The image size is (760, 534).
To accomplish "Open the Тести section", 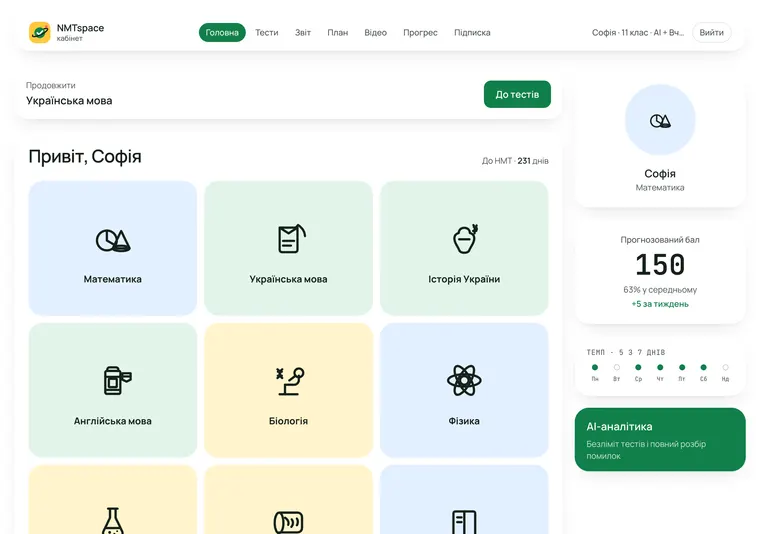I will pos(267,32).
